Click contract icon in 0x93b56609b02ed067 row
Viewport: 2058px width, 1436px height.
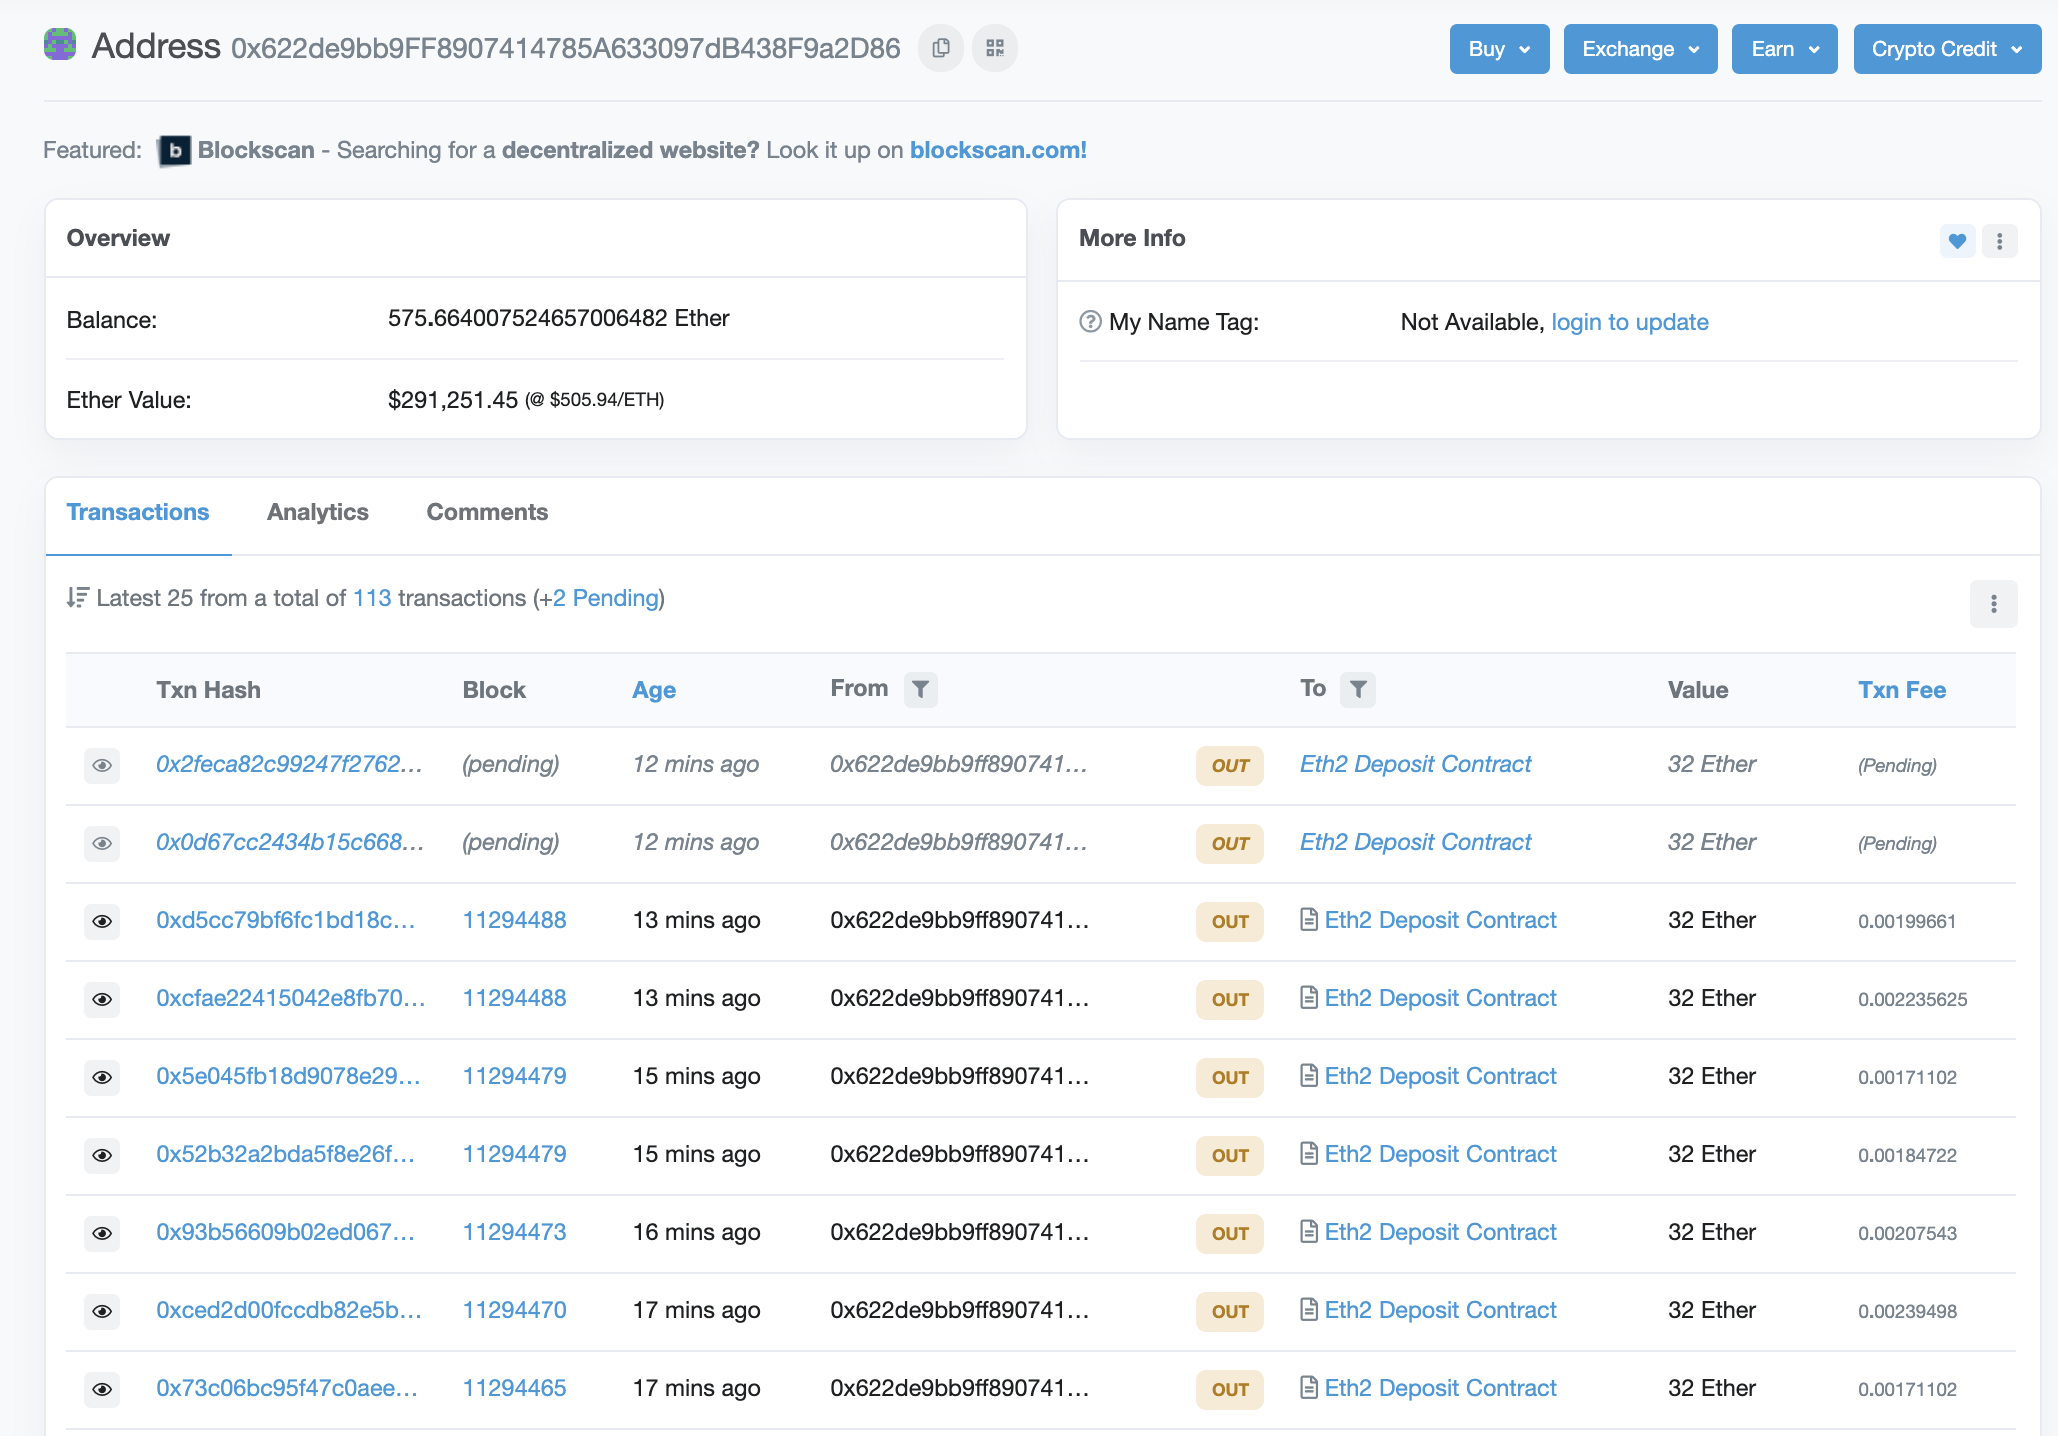(x=1309, y=1232)
